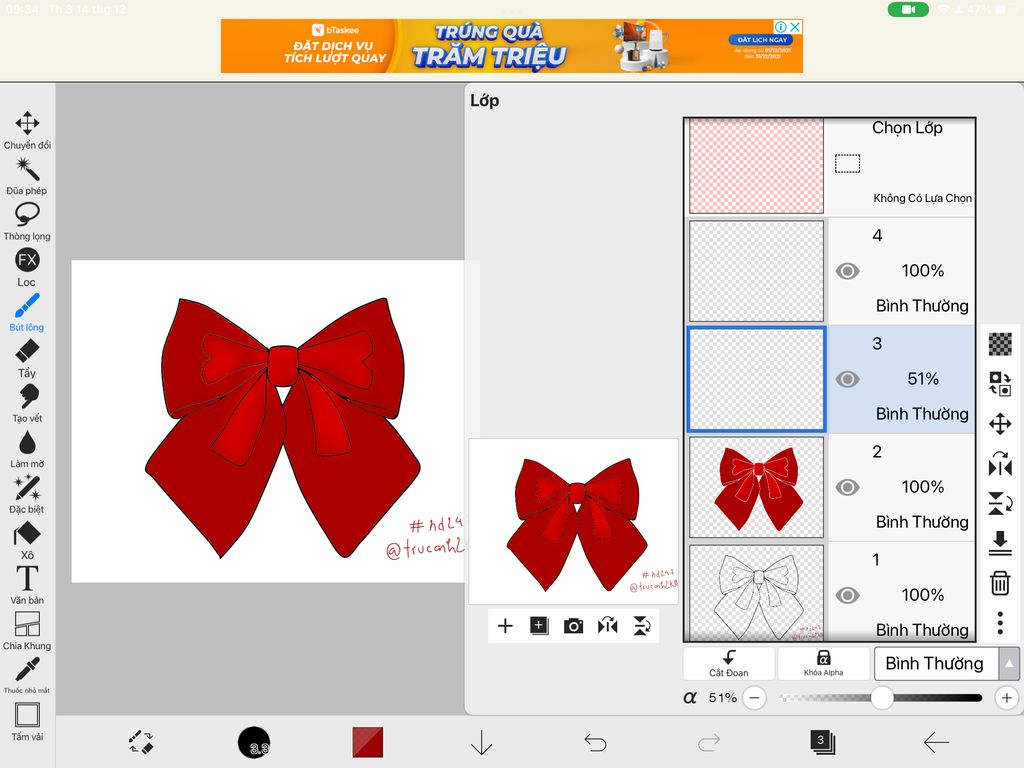
Task: Click layer 3's '51%' opacity text
Action: 923,379
